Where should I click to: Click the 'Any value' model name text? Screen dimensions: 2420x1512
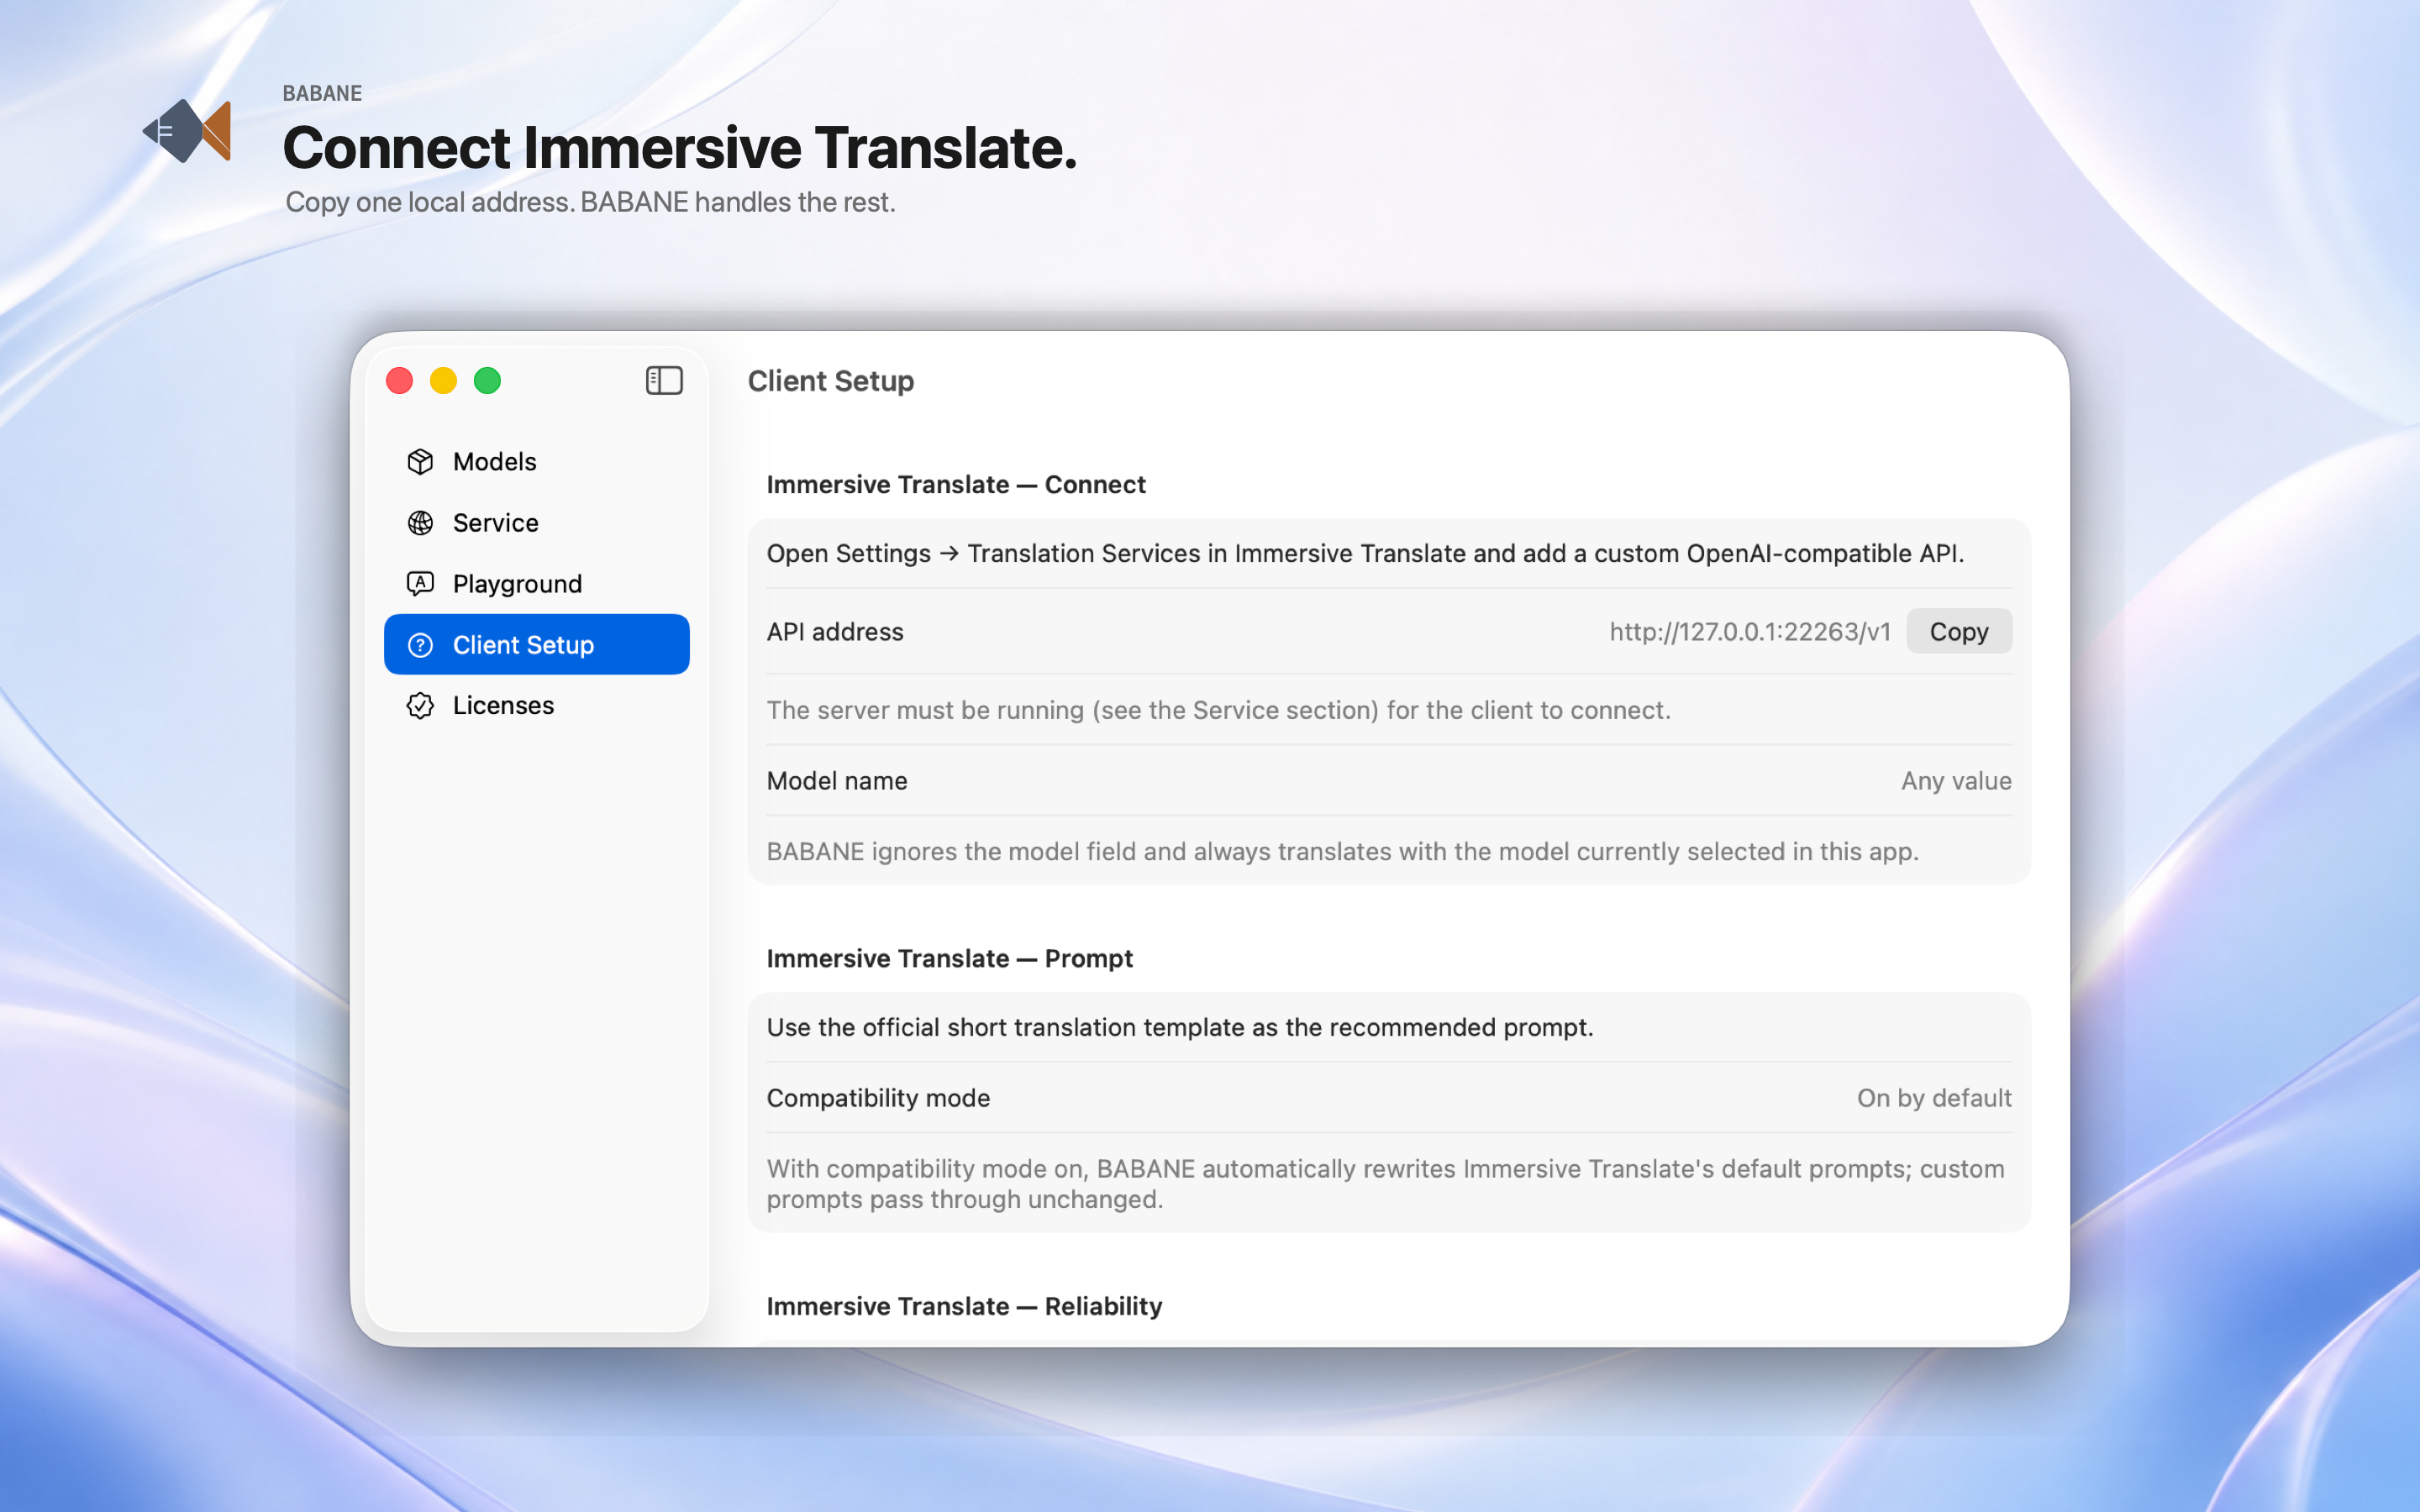pyautogui.click(x=1956, y=780)
